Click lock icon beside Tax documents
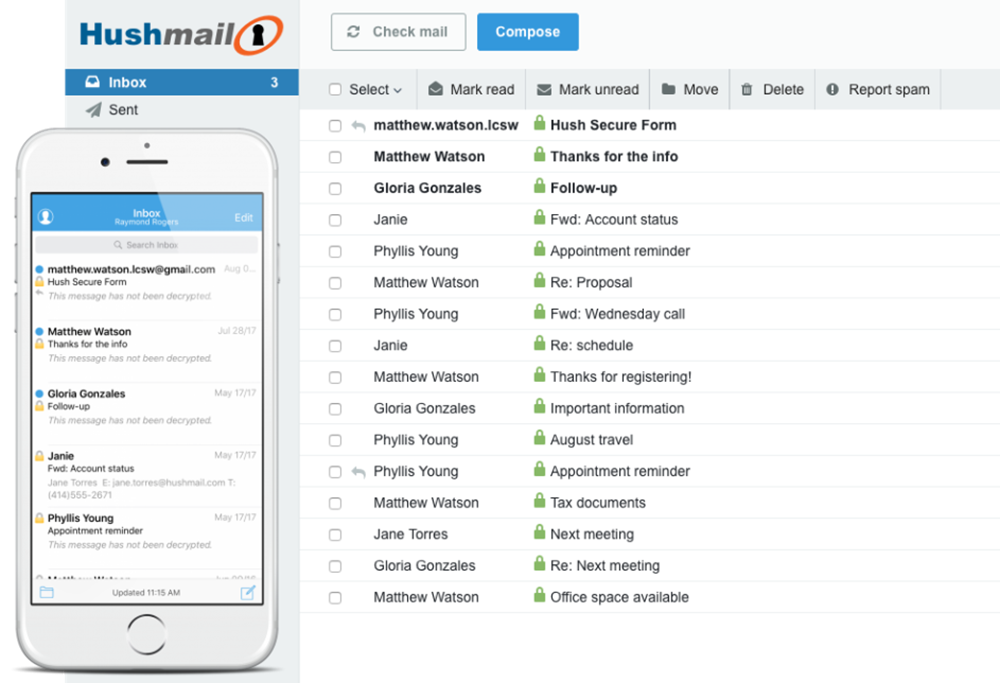The height and width of the screenshot is (683, 1000). (540, 501)
